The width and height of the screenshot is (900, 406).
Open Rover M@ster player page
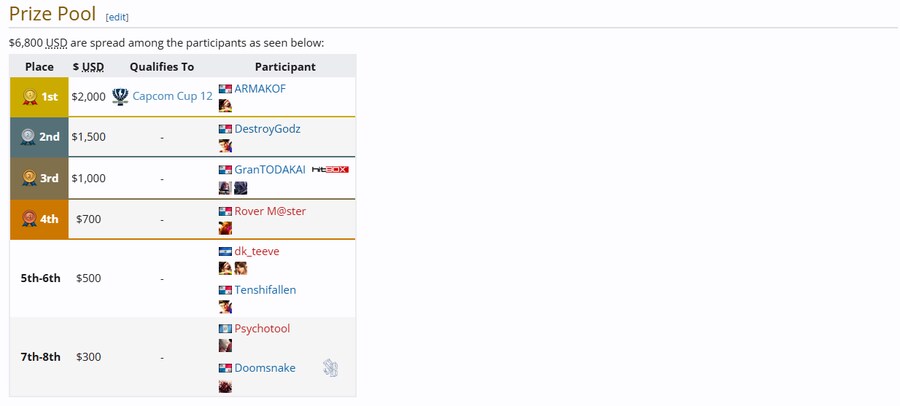coord(270,211)
